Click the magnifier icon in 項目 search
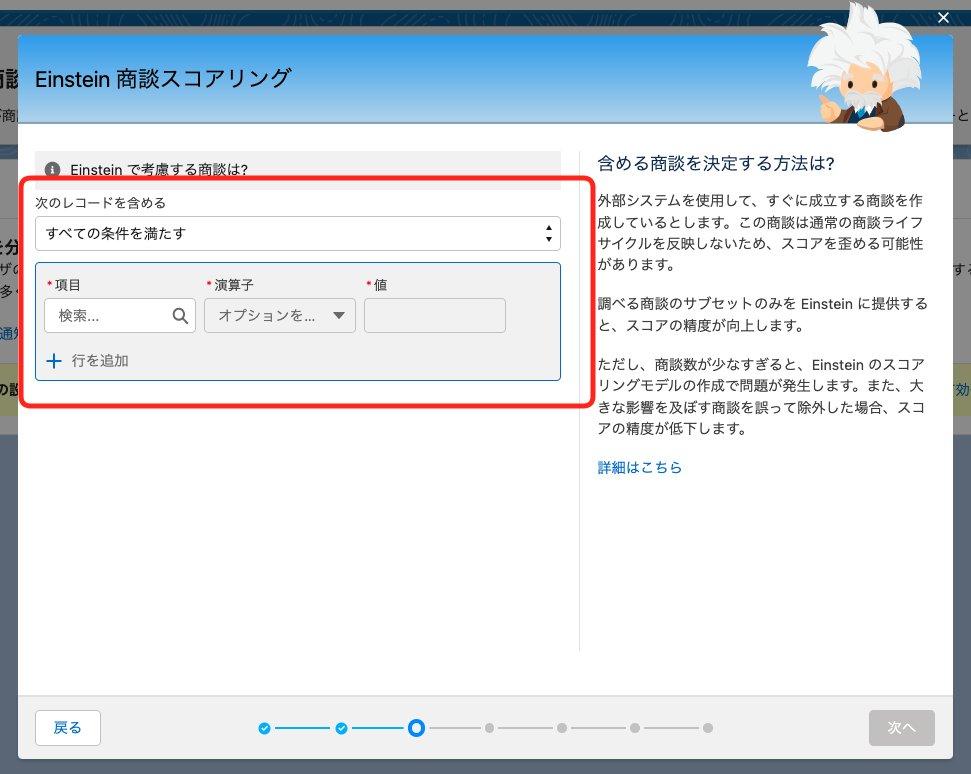This screenshot has width=971, height=774. (x=180, y=316)
